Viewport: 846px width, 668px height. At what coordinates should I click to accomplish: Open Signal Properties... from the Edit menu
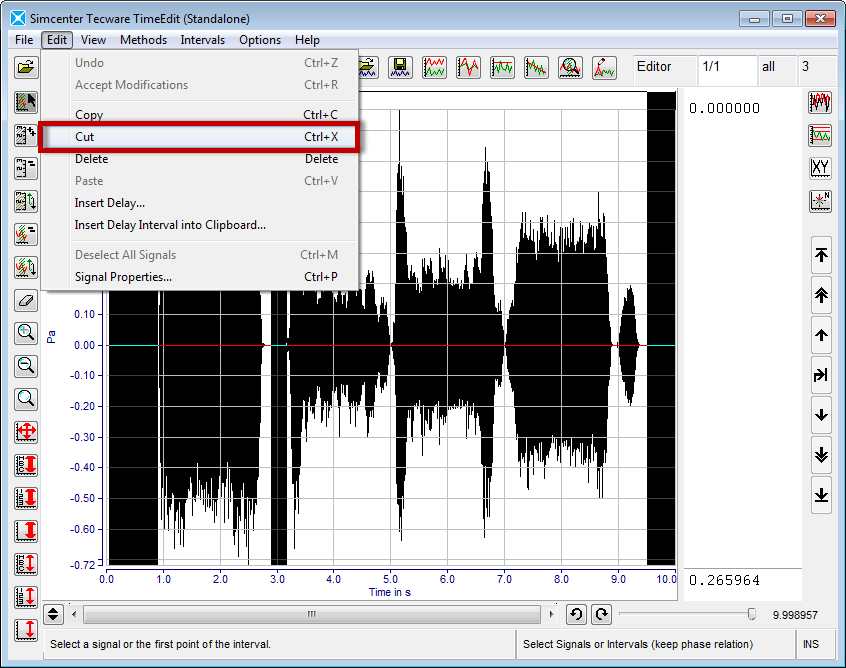pyautogui.click(x=200, y=277)
